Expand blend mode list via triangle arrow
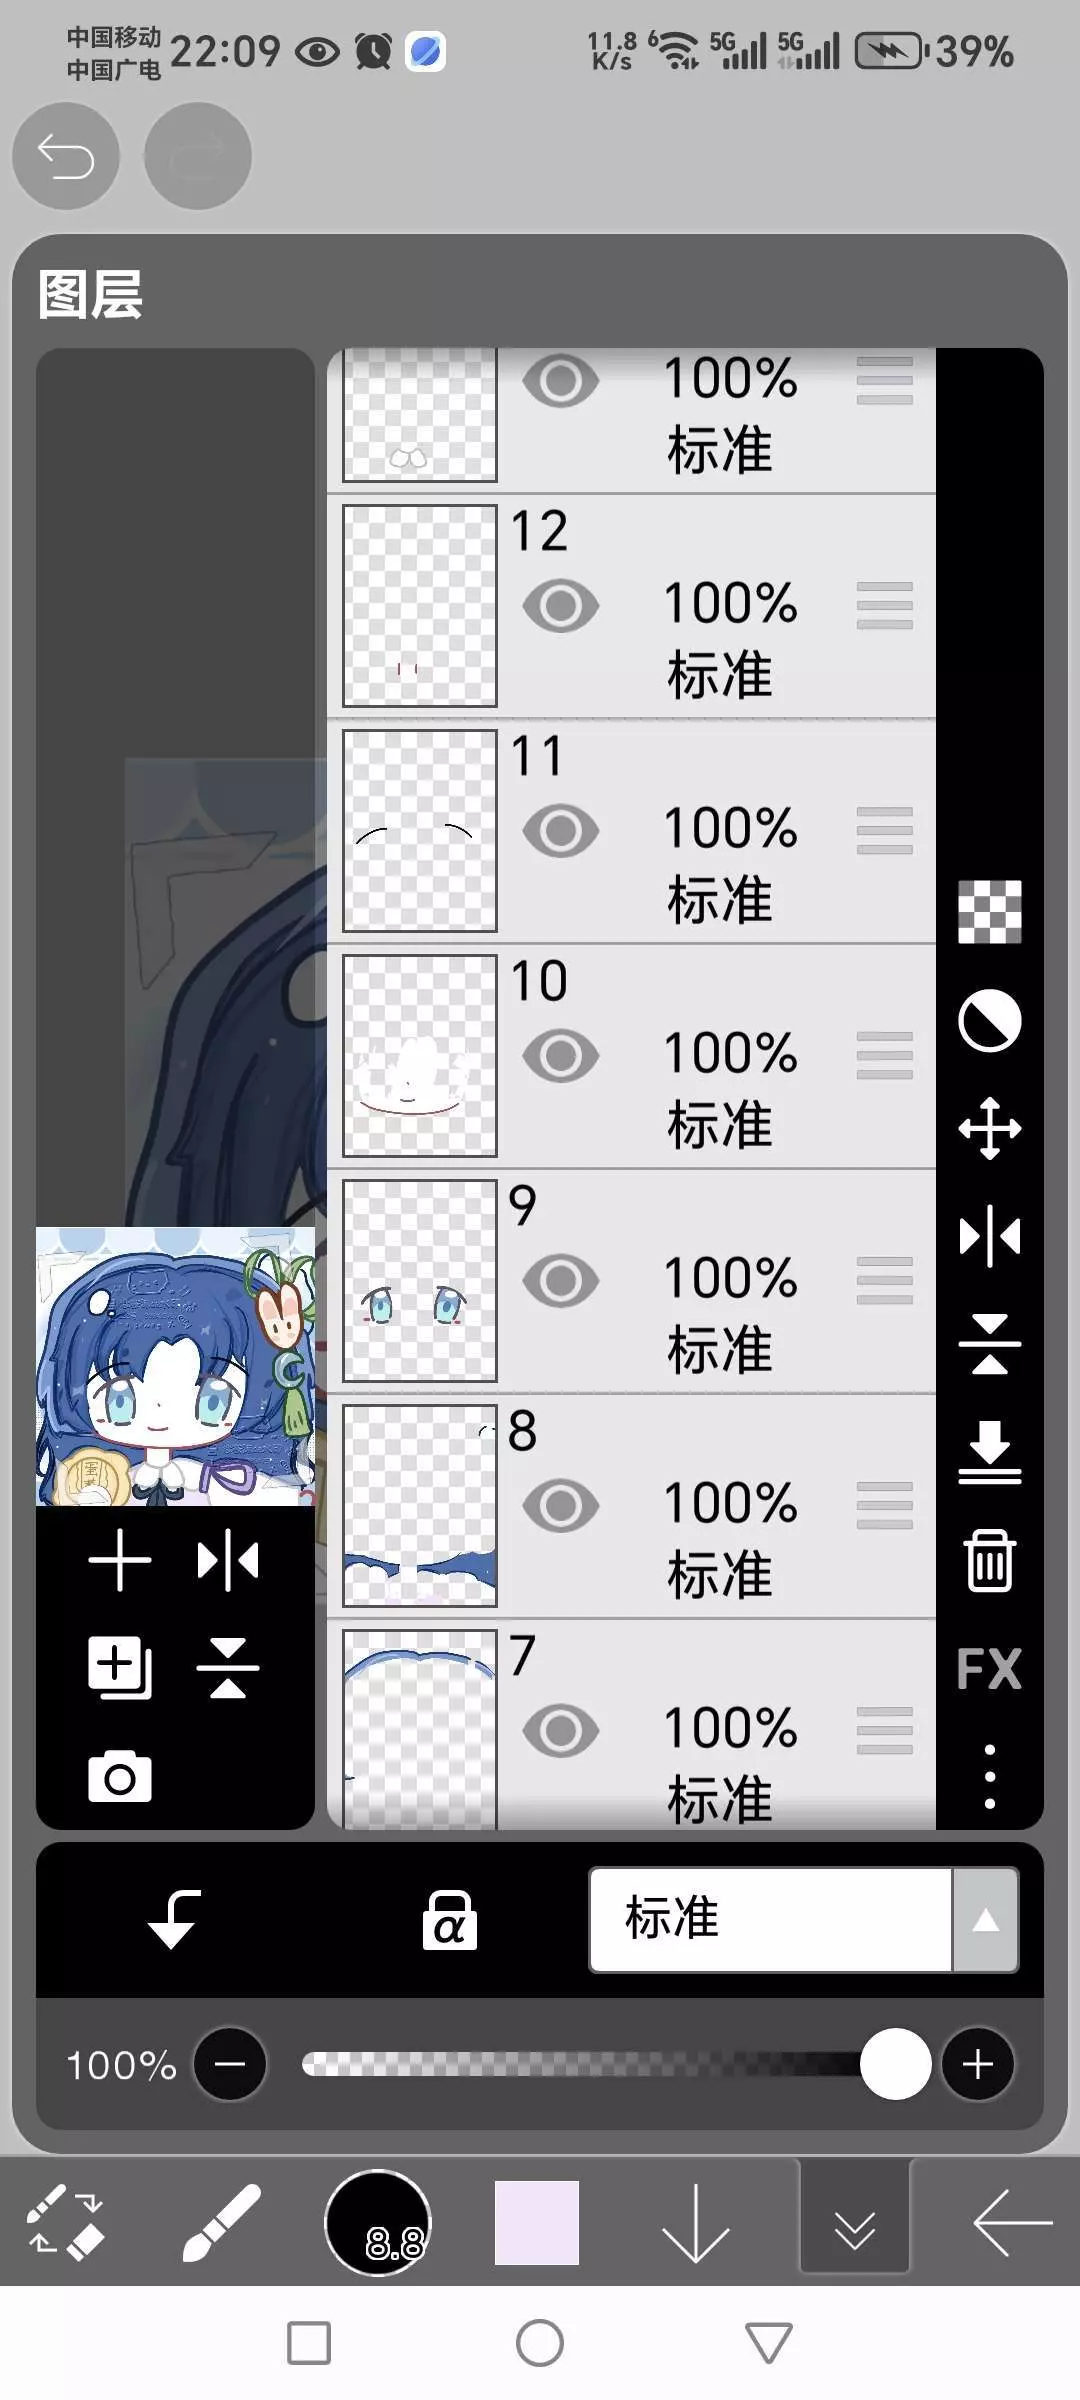Screen dimensions: 1080x2400 point(986,1919)
